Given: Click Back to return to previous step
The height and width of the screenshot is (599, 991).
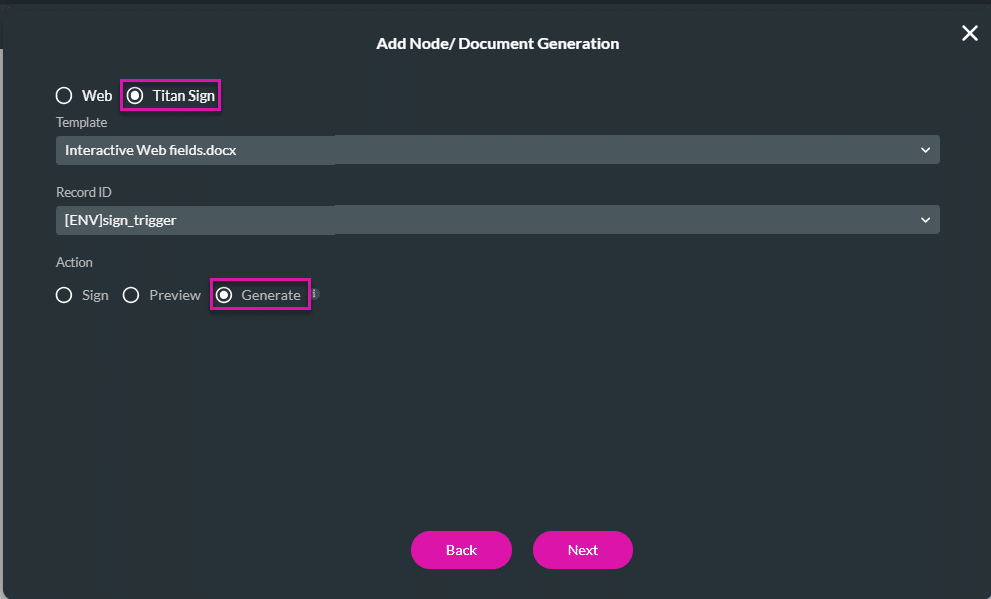Looking at the screenshot, I should (x=461, y=550).
